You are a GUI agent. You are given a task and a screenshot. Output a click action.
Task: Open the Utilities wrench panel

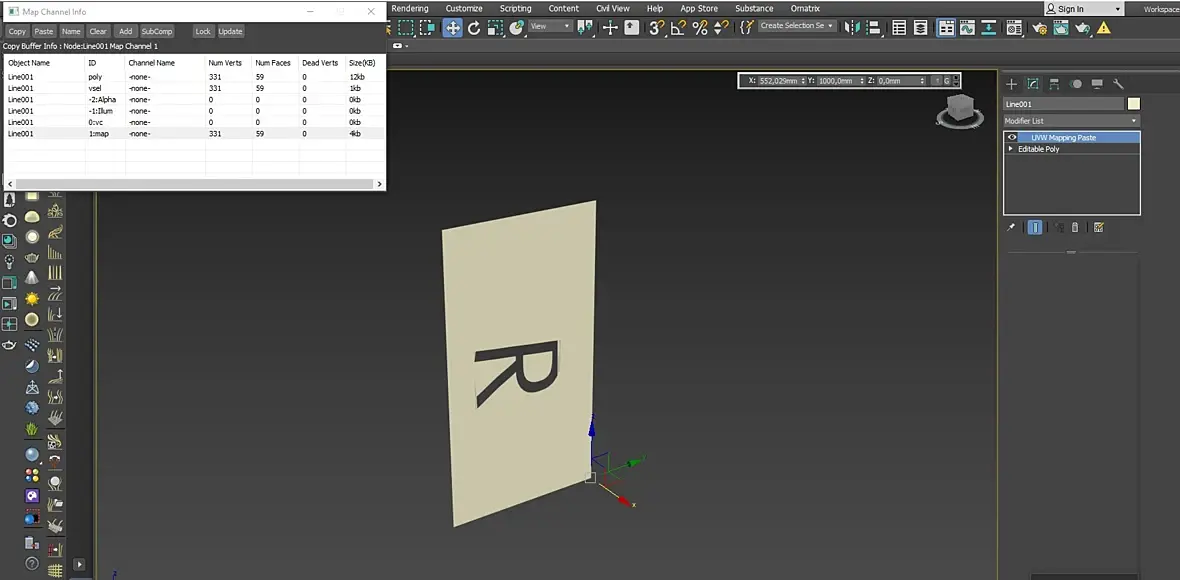pyautogui.click(x=1118, y=84)
